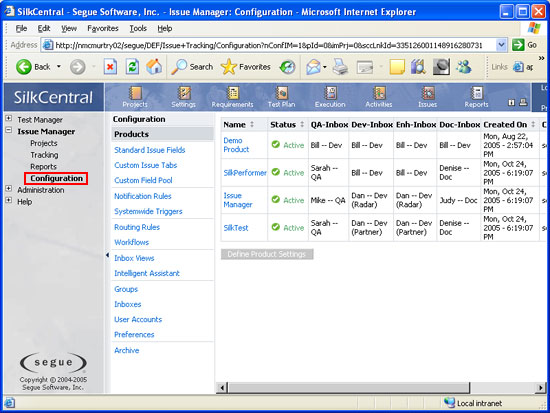Image resolution: width=550 pixels, height=413 pixels.
Task: Open the User Accounts link
Action: point(138,319)
